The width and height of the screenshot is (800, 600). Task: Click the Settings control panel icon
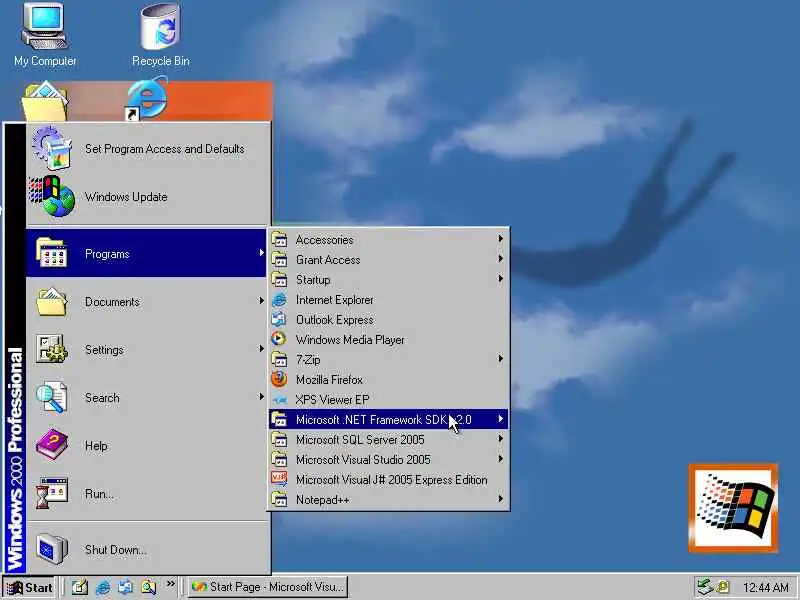(52, 349)
